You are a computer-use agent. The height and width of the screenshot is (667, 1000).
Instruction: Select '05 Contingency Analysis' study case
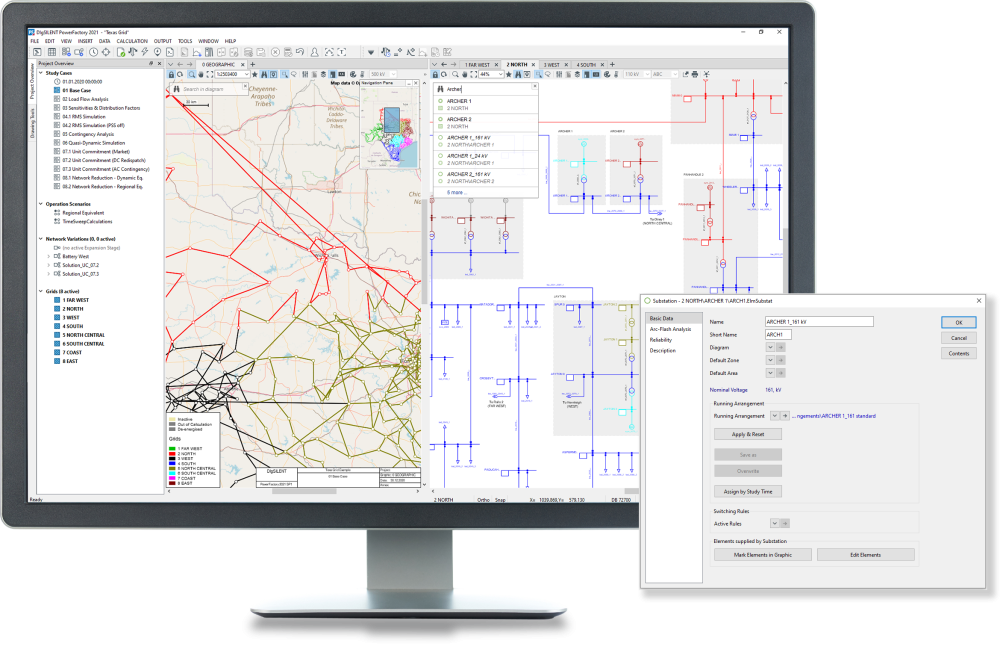pyautogui.click(x=88, y=135)
